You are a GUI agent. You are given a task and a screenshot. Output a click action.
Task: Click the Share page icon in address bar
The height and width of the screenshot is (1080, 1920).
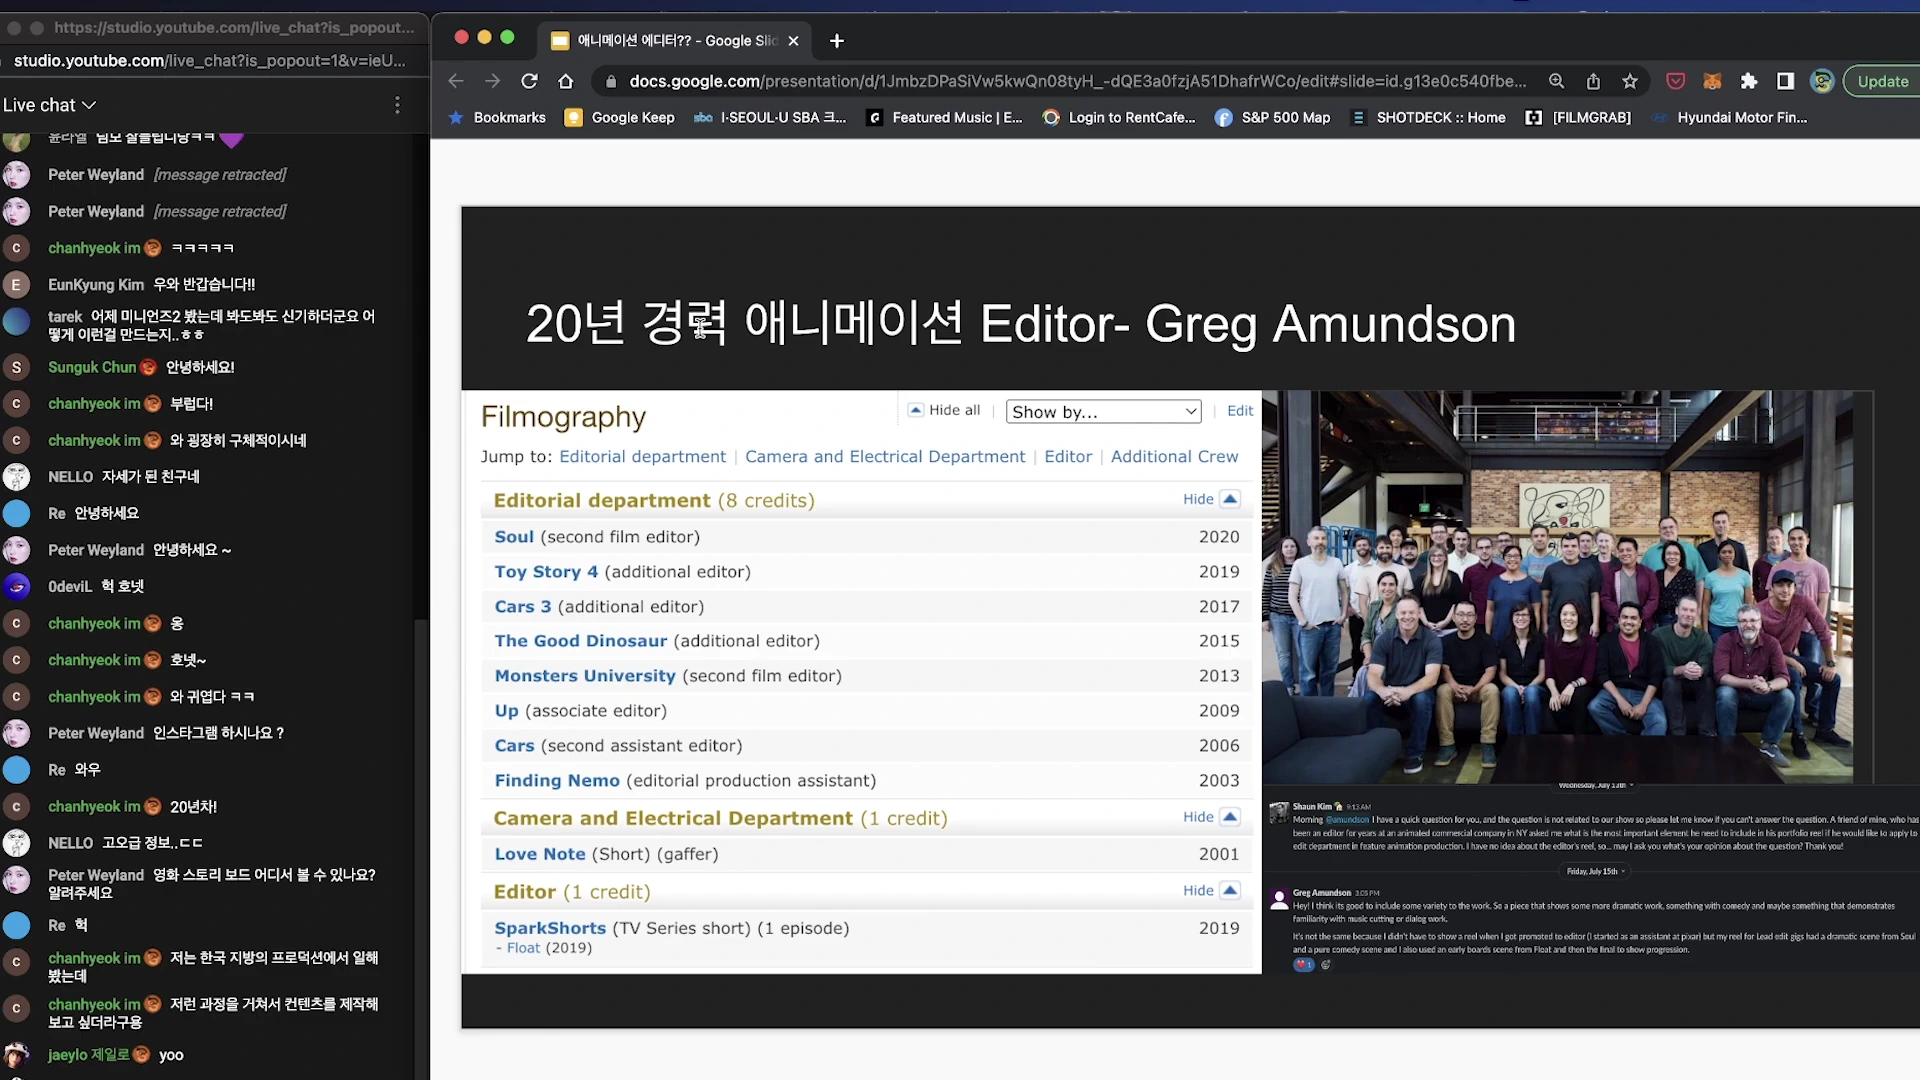point(1593,81)
